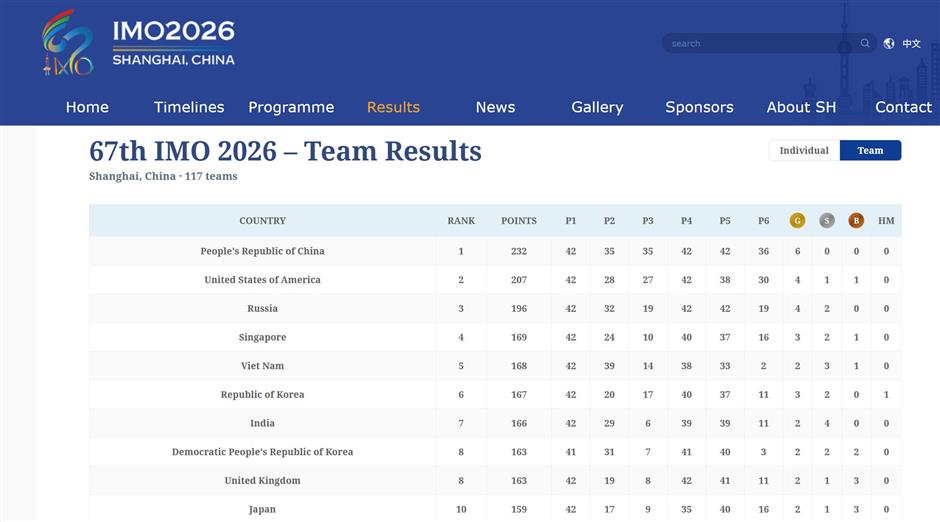Open the Results menu item
The image size is (940, 522).
click(x=393, y=107)
